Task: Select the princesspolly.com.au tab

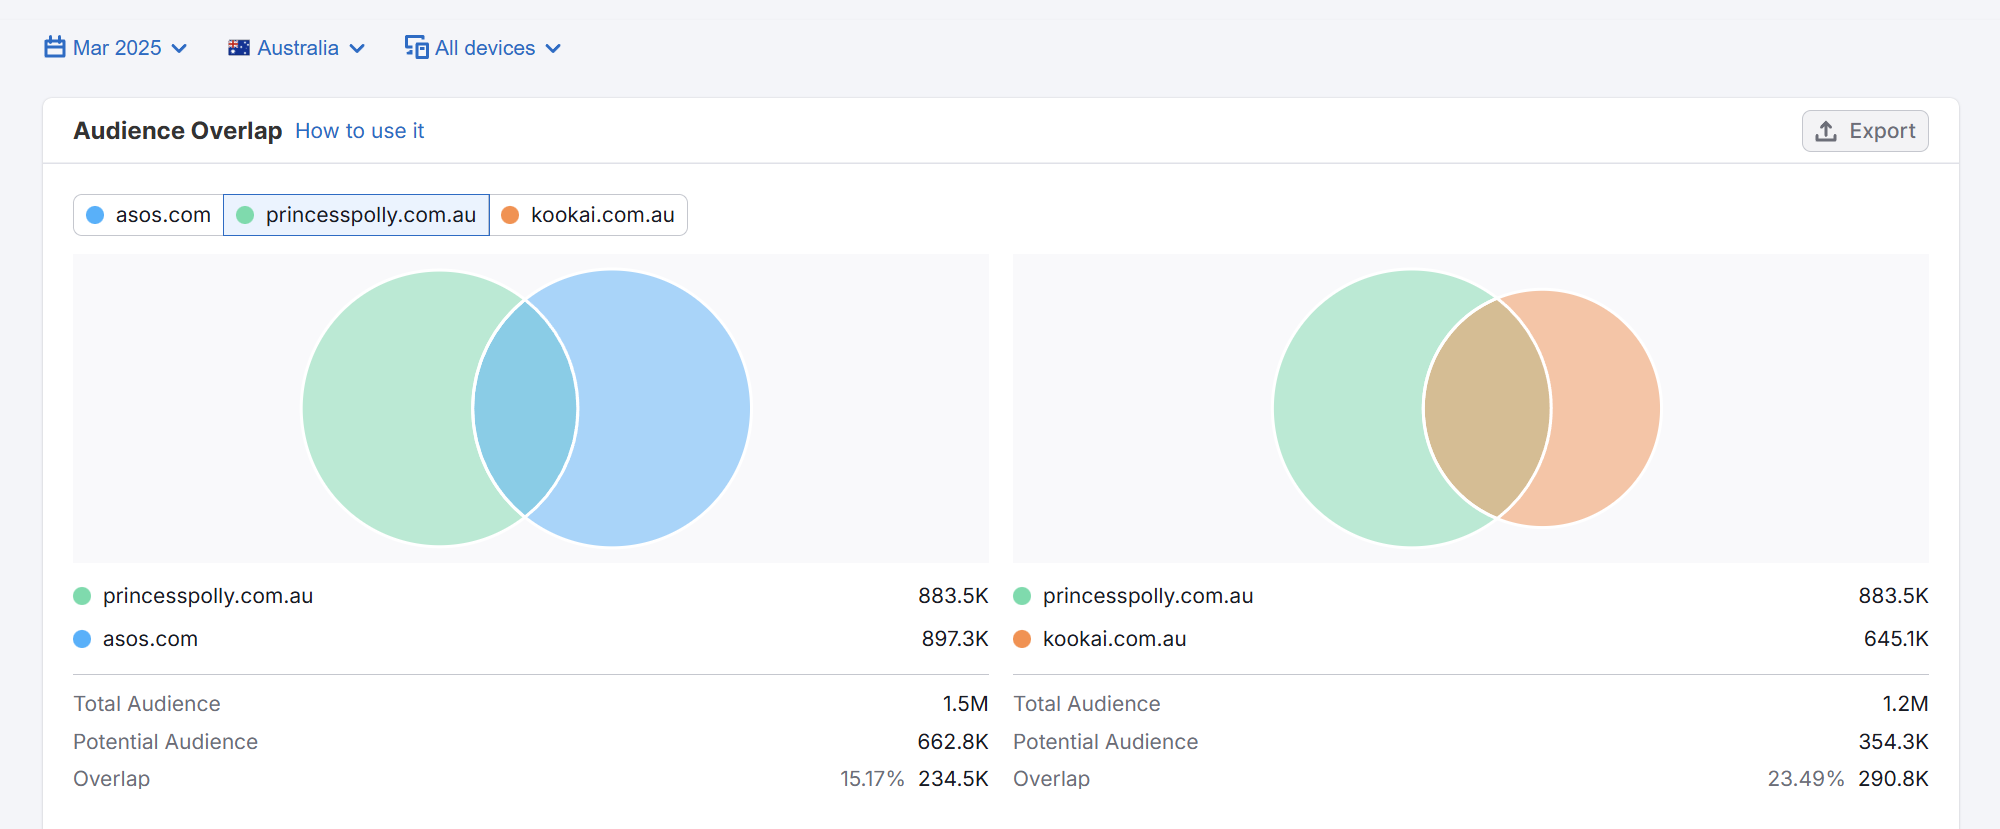Action: 356,215
